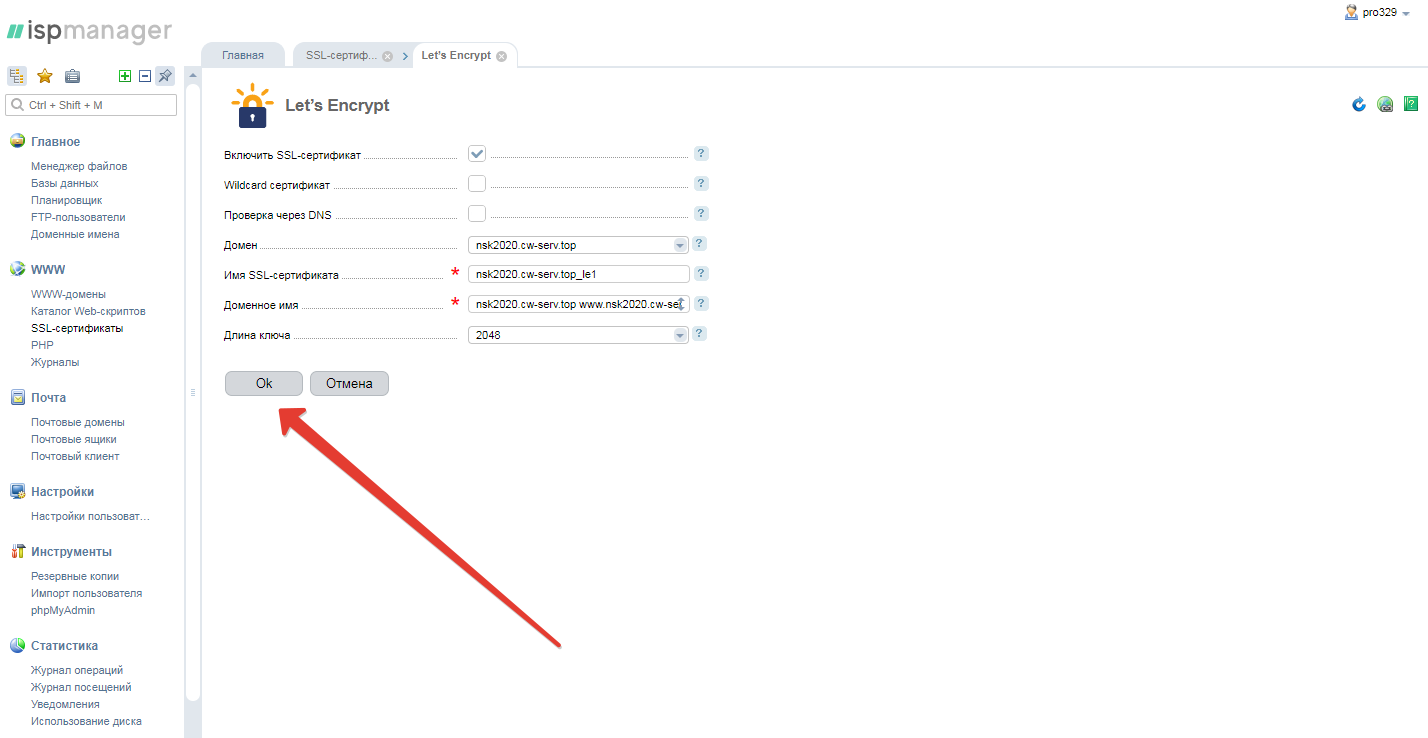1428x738 pixels.
Task: Toggle the pin sidebar icon
Action: [165, 76]
